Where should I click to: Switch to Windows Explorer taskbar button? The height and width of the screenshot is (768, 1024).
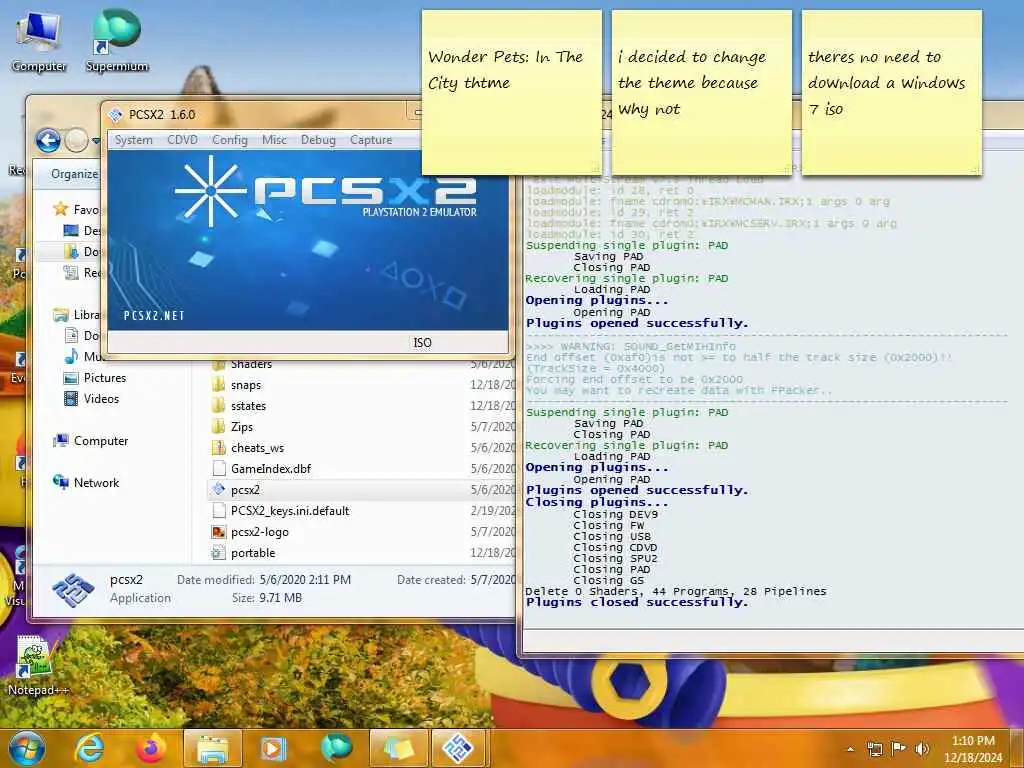(213, 748)
